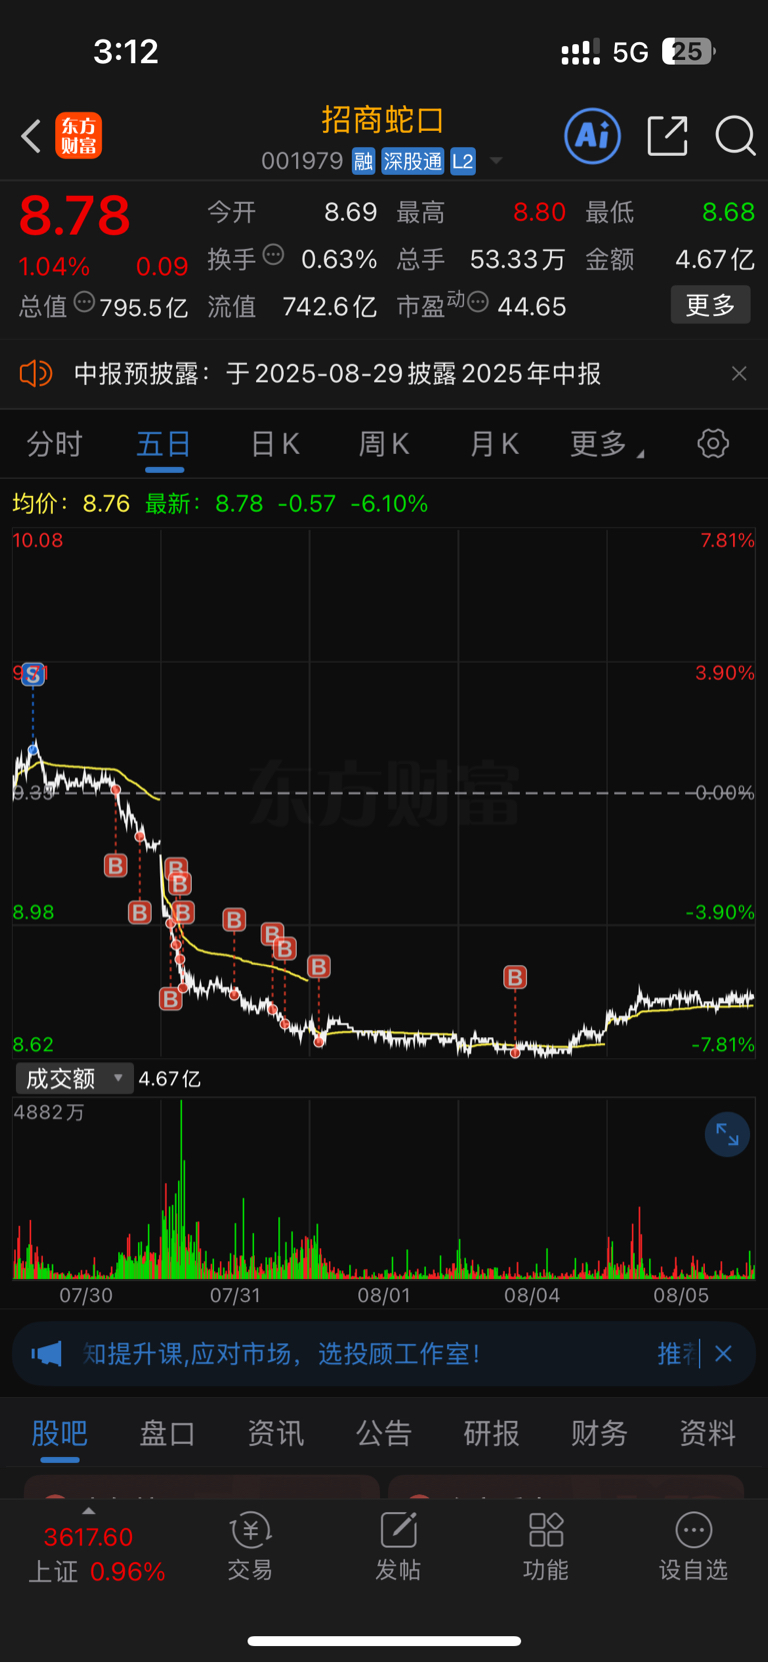Image resolution: width=768 pixels, height=1663 pixels.
Task: Tap the back arrow icon
Action: pyautogui.click(x=31, y=136)
